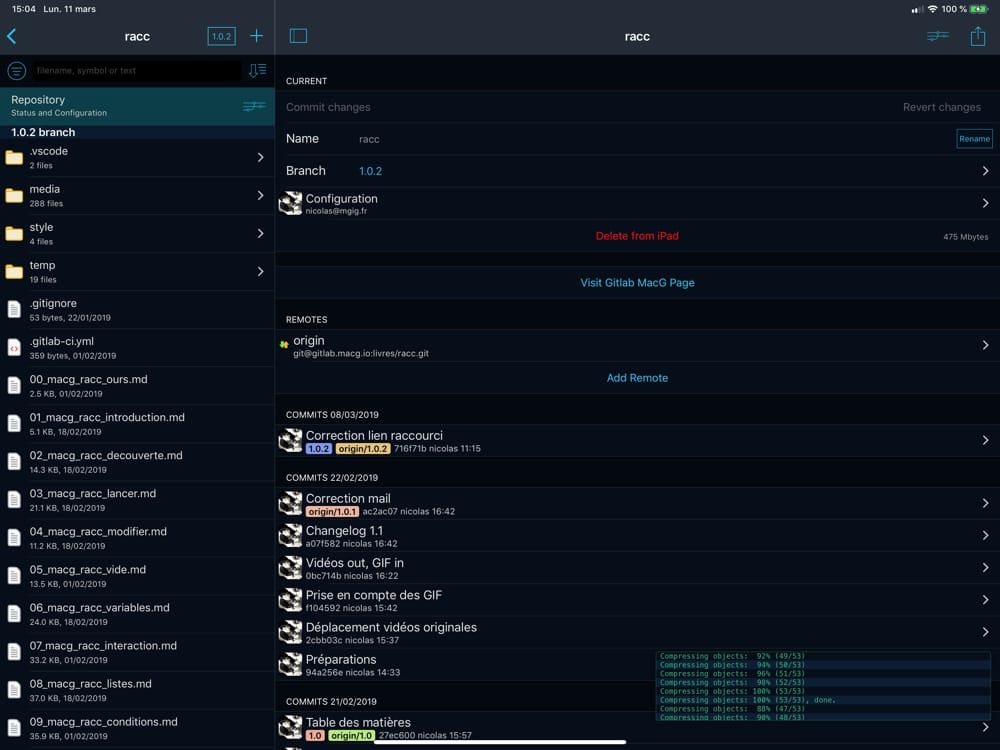Open the media folder icon
The image size is (1000, 750).
14,195
